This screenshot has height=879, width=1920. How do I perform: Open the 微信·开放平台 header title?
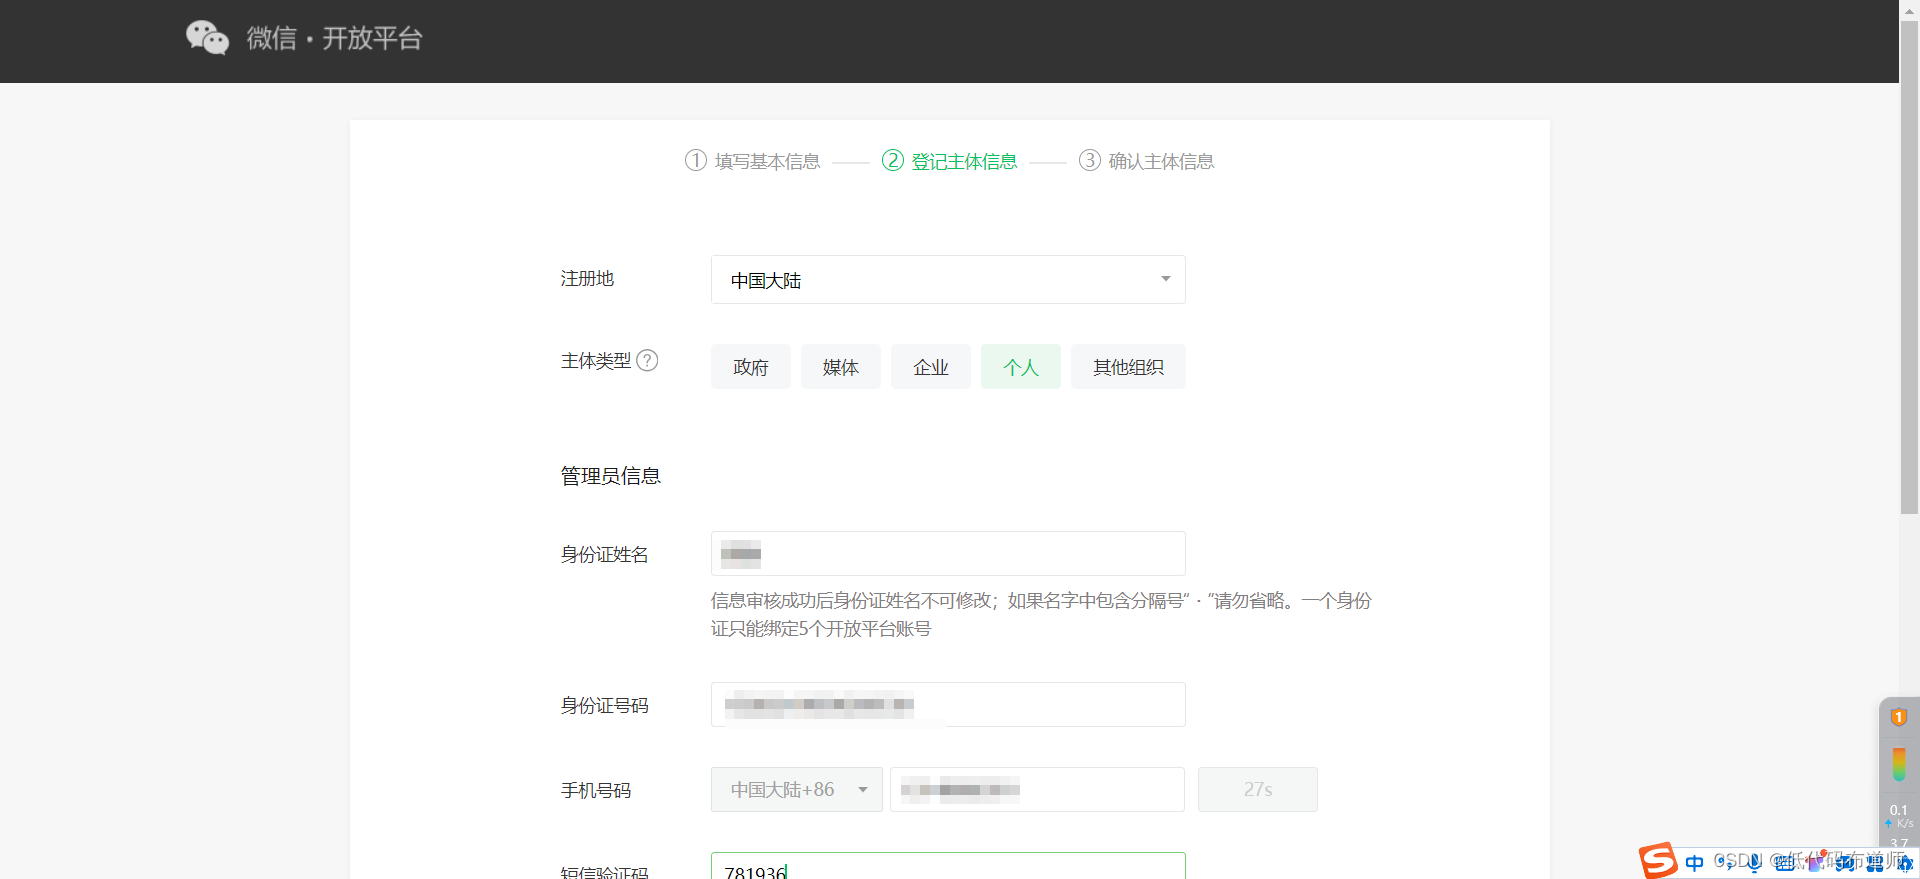(x=335, y=38)
